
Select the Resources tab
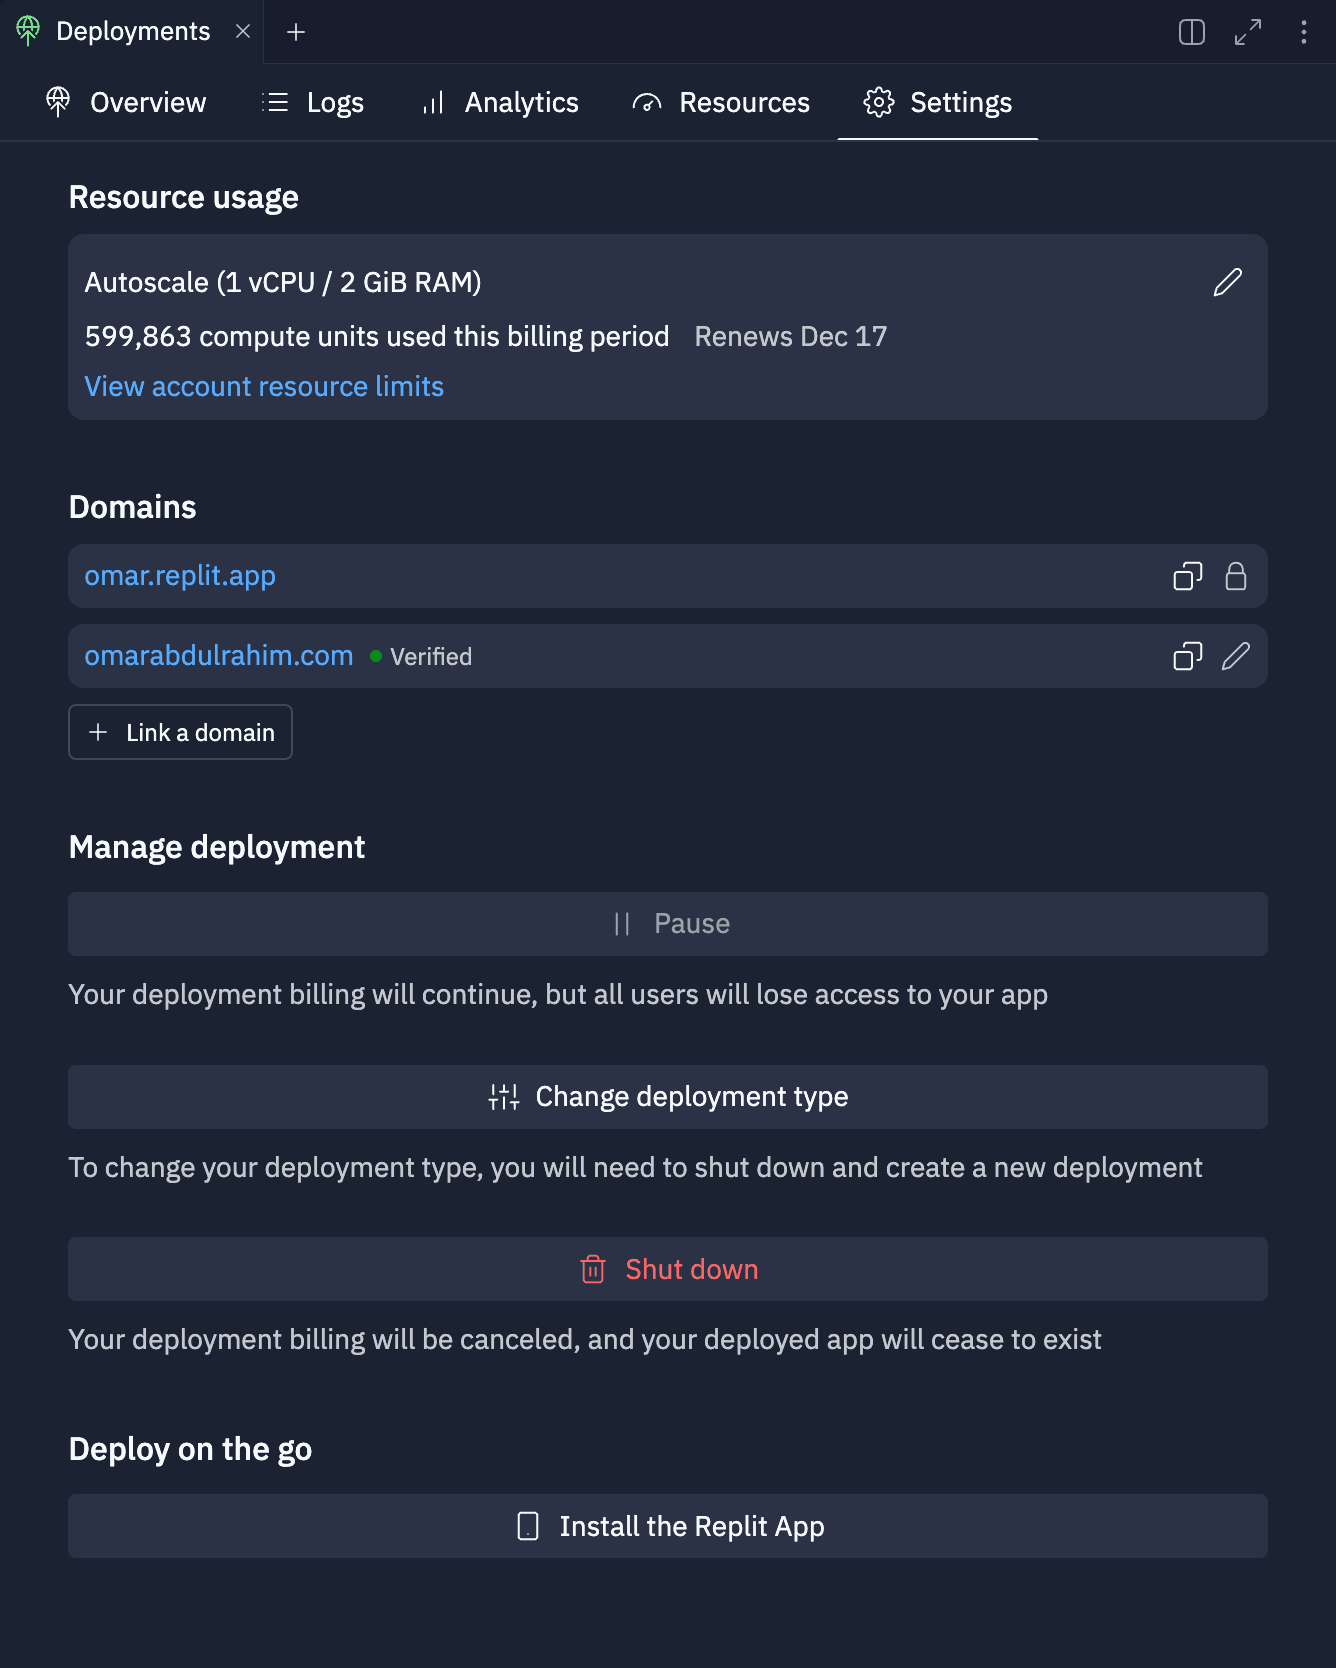tap(721, 102)
